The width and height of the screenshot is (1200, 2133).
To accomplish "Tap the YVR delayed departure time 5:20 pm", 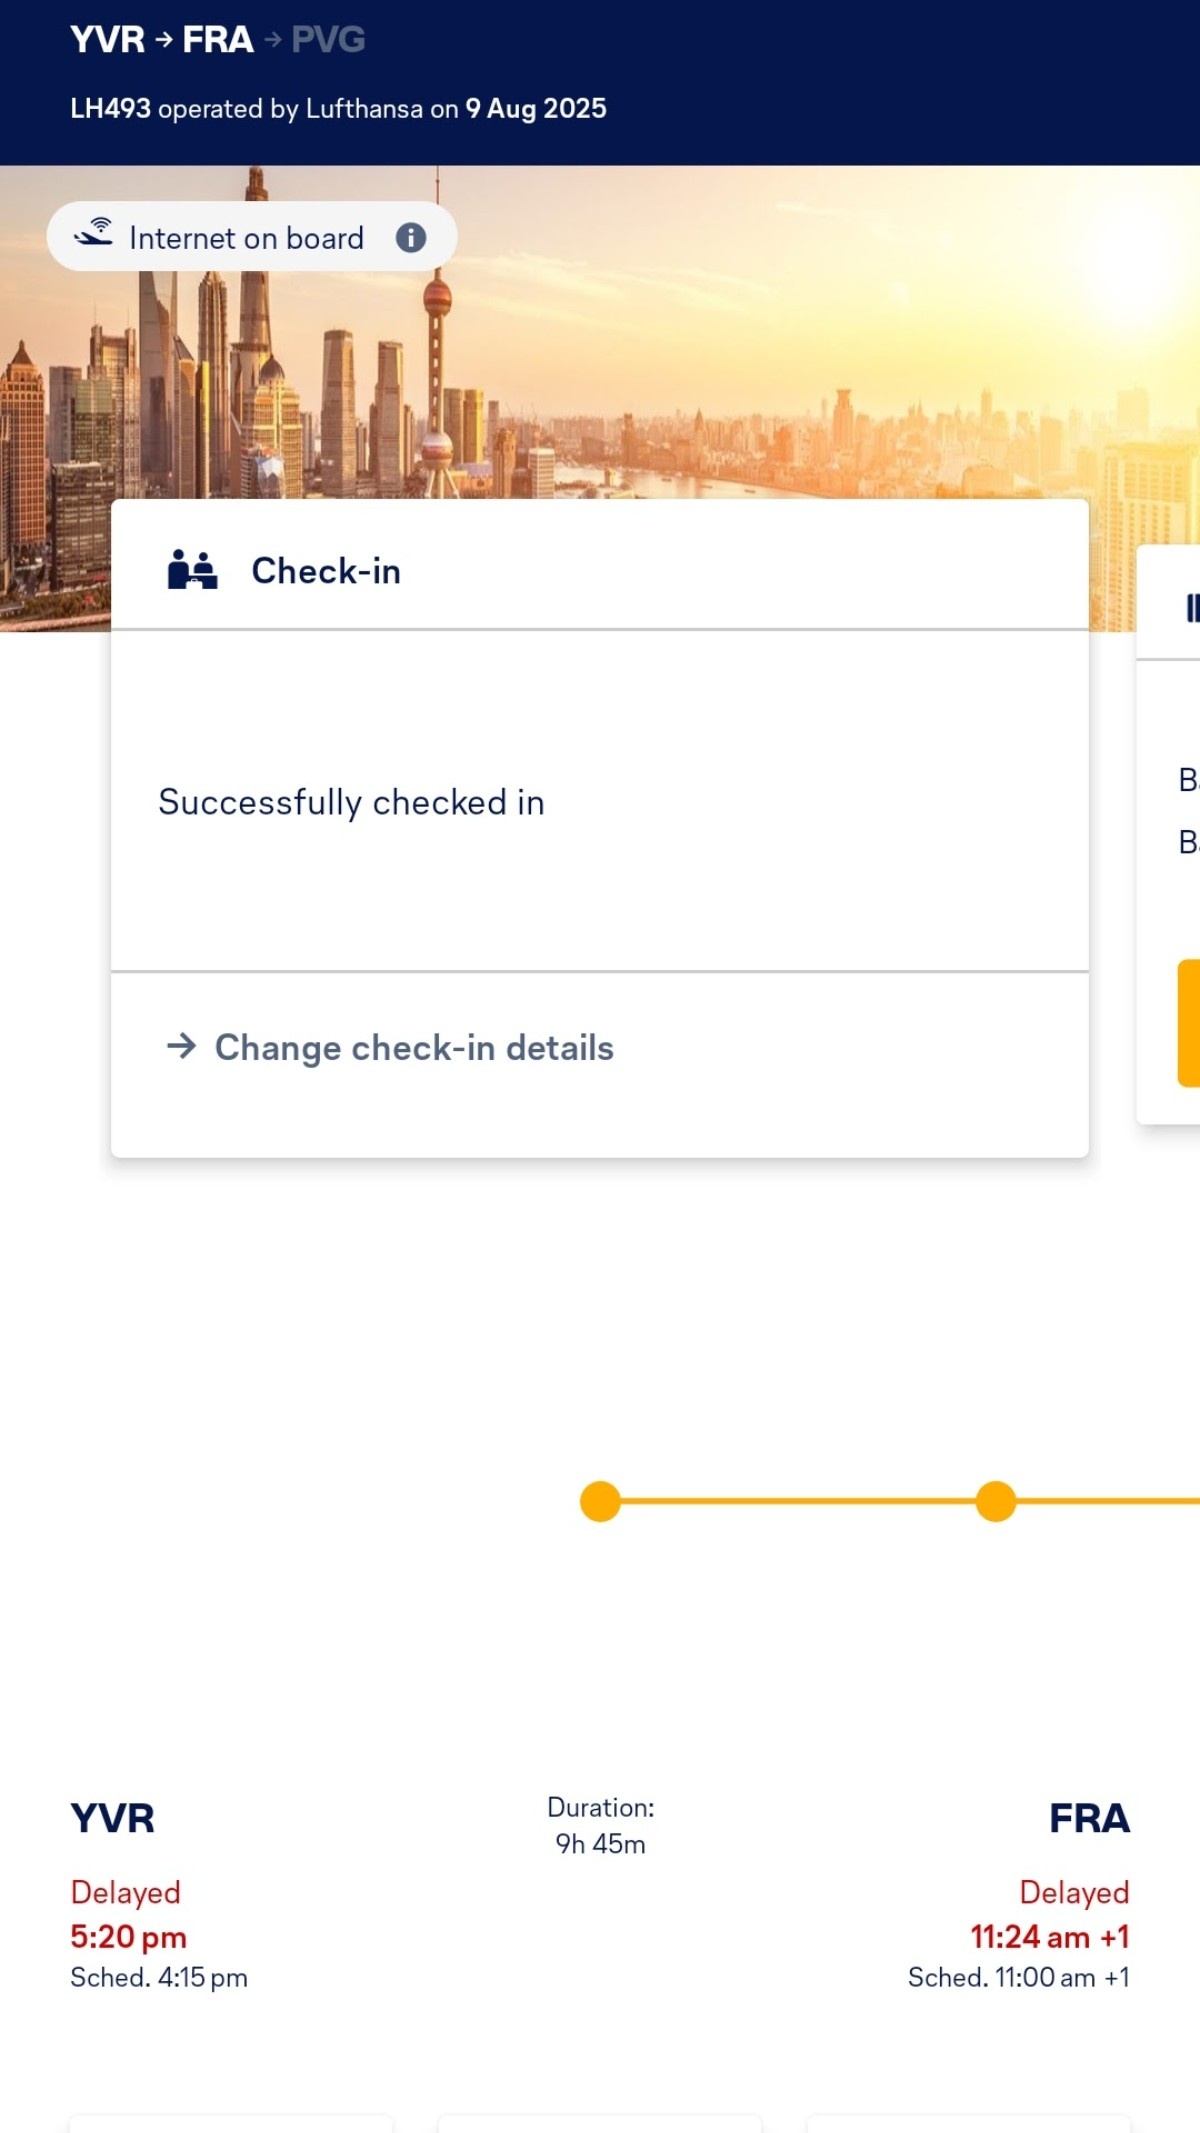I will tap(128, 1937).
